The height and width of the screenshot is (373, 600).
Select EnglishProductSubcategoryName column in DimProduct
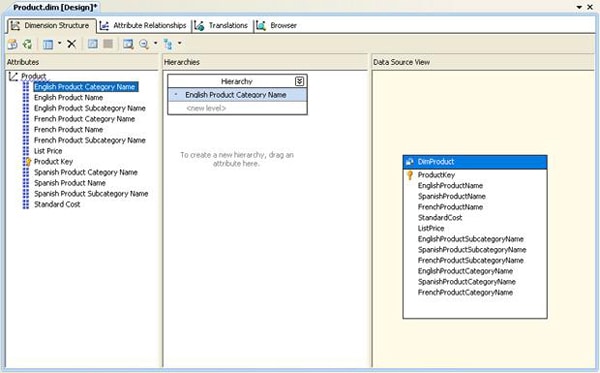(471, 239)
